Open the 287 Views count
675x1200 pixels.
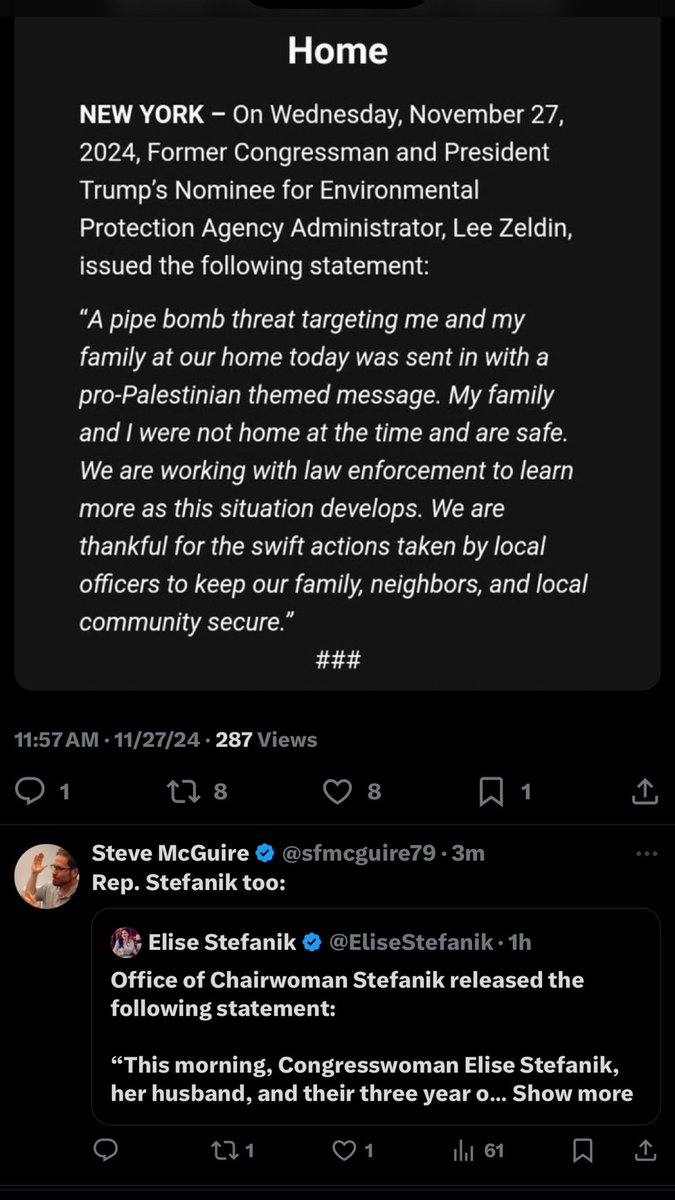point(266,740)
